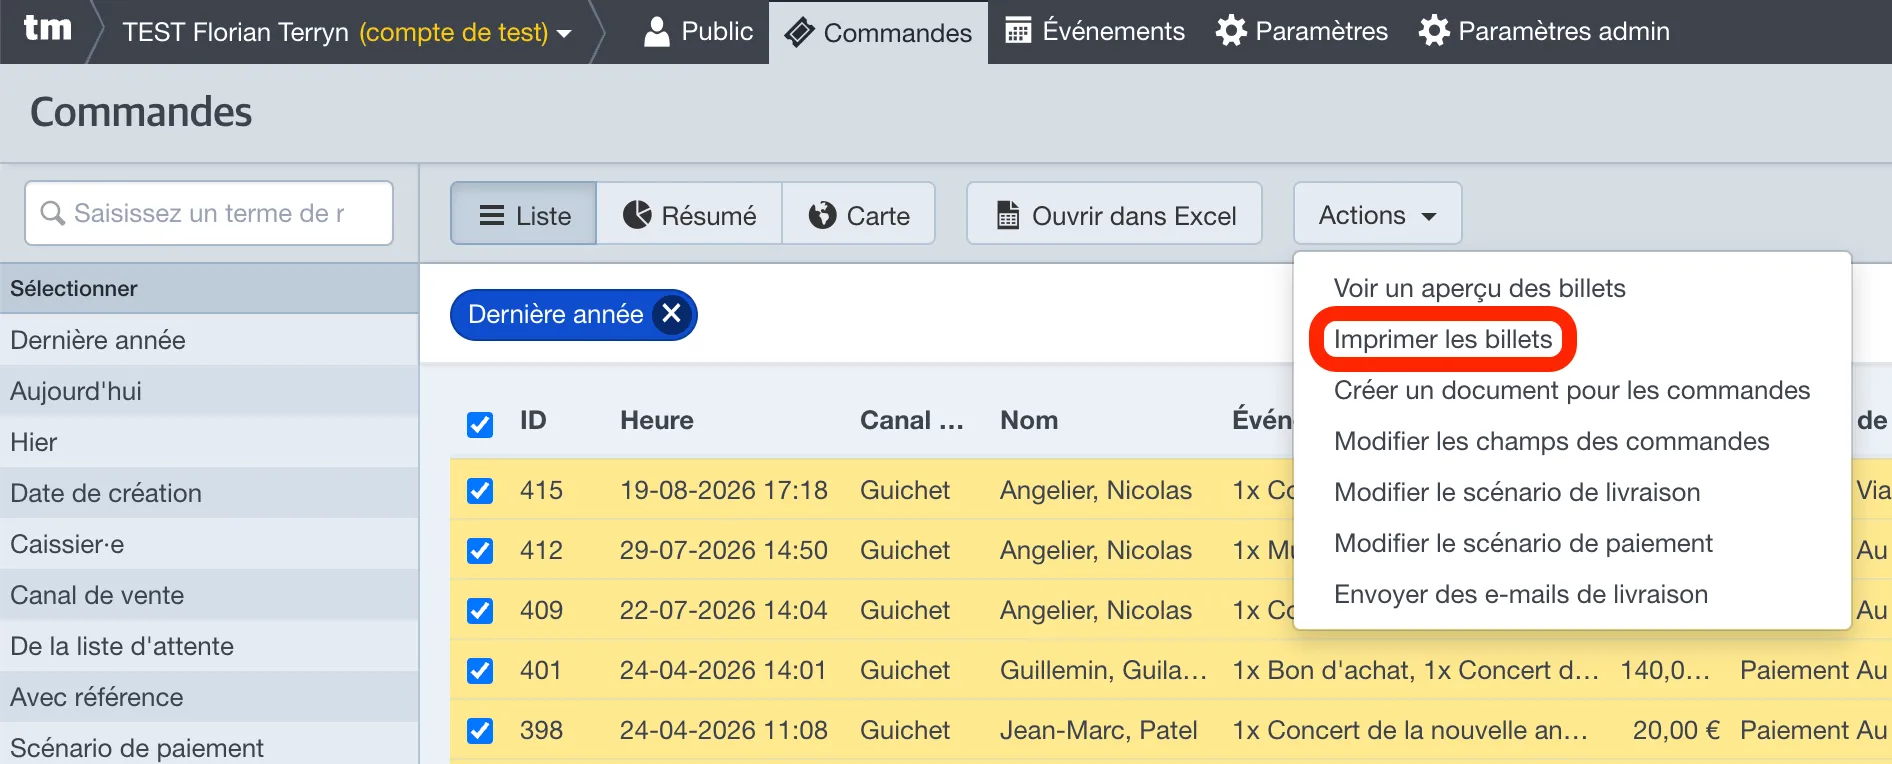Focus the search term input field
This screenshot has height=764, width=1892.
209,213
